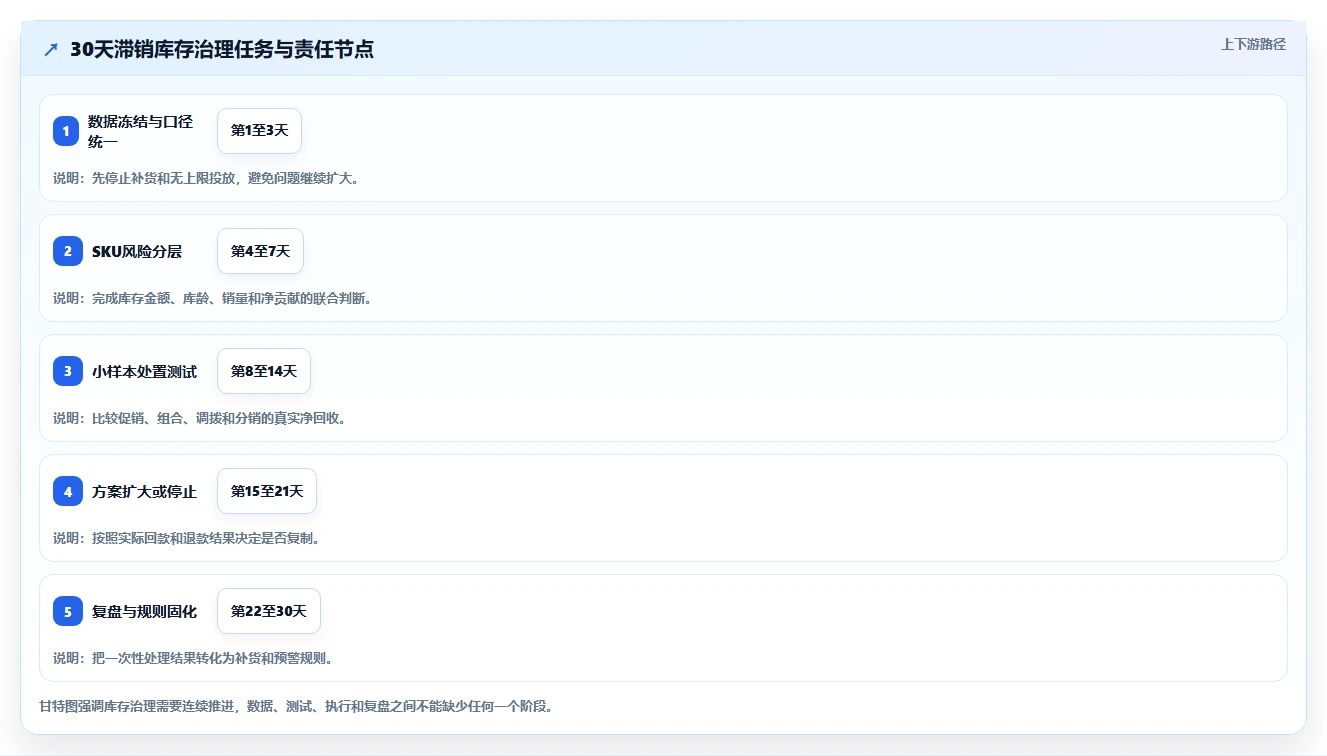The height and width of the screenshot is (756, 1327).
Task: Select the 第22至30天 time chip
Action: [x=269, y=611]
